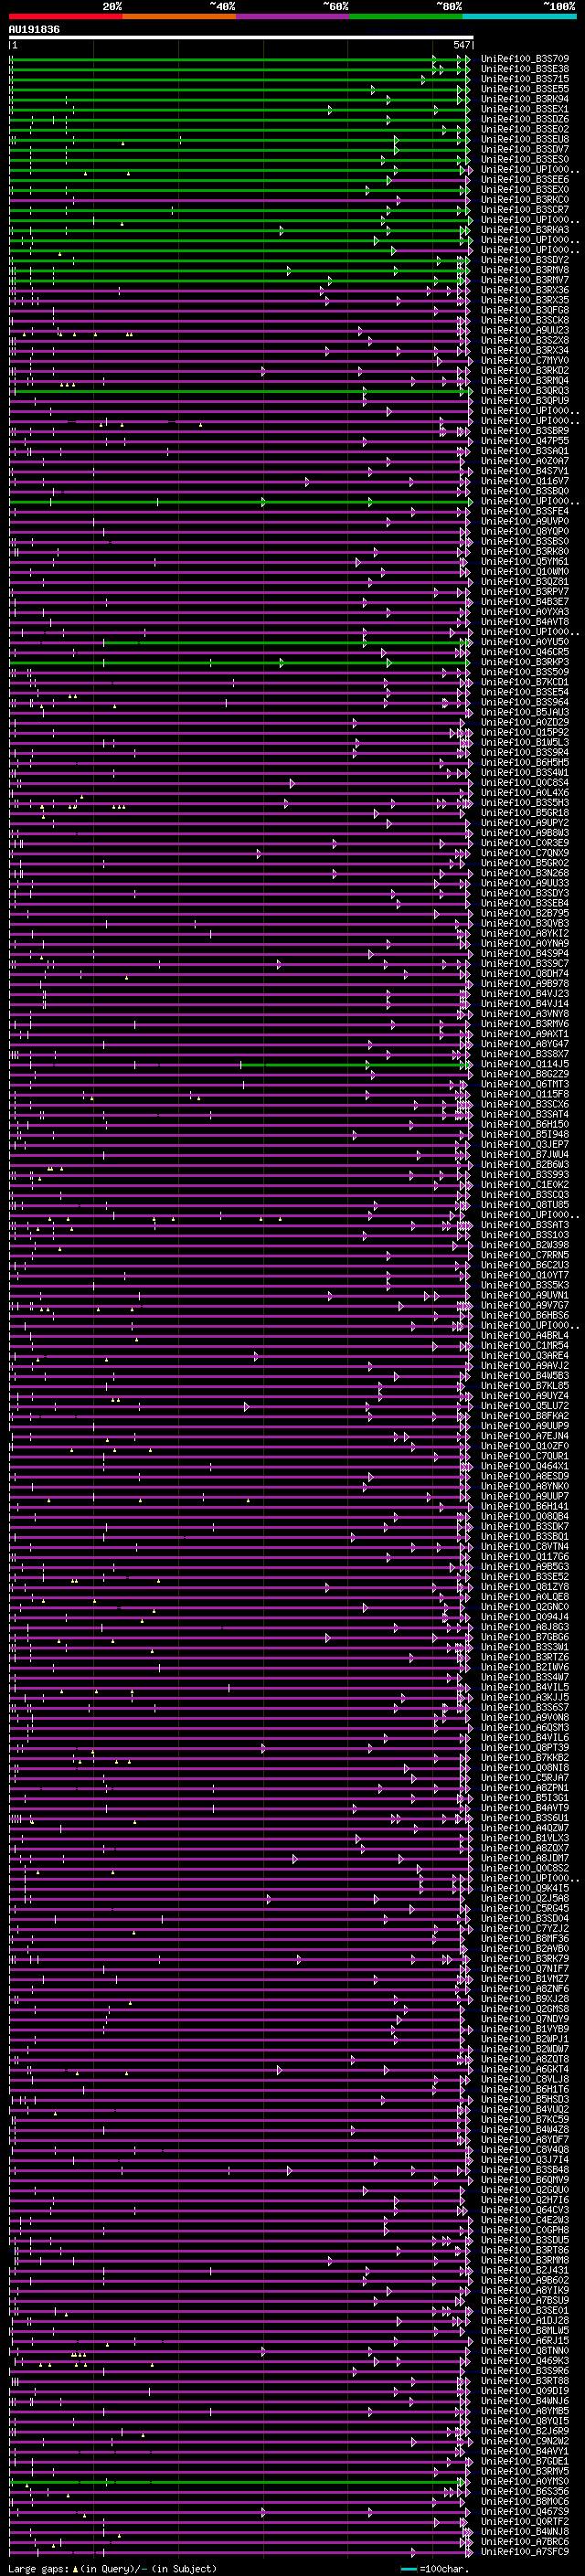Image resolution: width=585 pixels, height=2576 pixels.
Task: Select the UniRef100_B6H141 label
Action: coord(525,1506)
